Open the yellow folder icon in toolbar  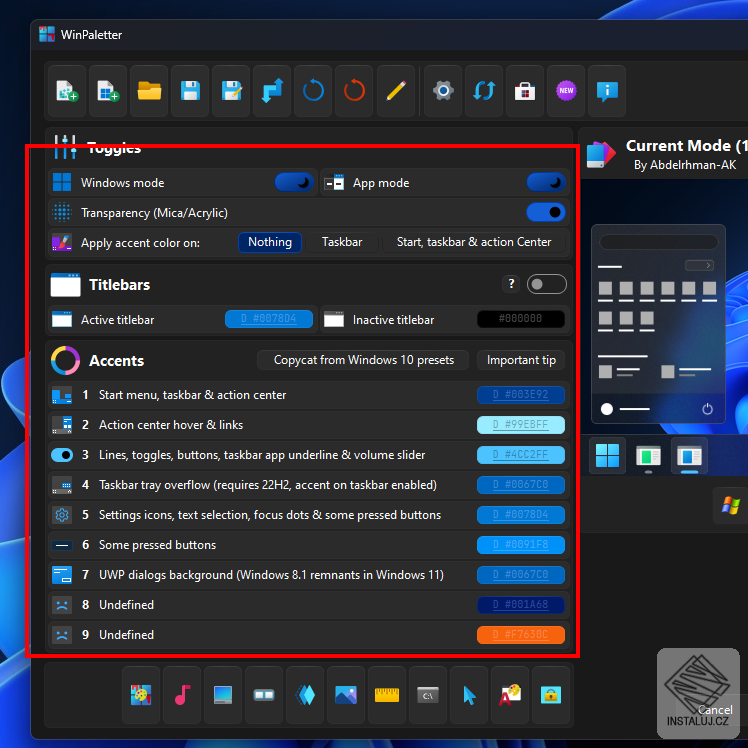click(x=150, y=91)
